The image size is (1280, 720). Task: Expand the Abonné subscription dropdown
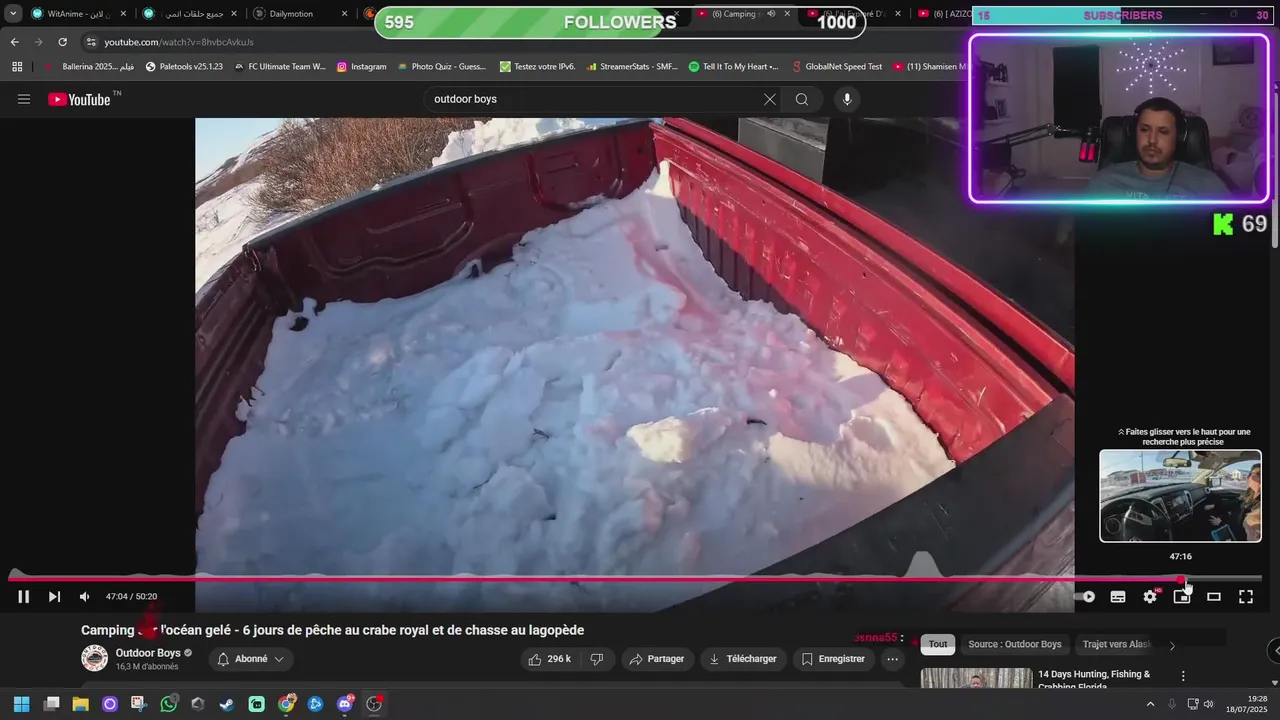[251, 659]
